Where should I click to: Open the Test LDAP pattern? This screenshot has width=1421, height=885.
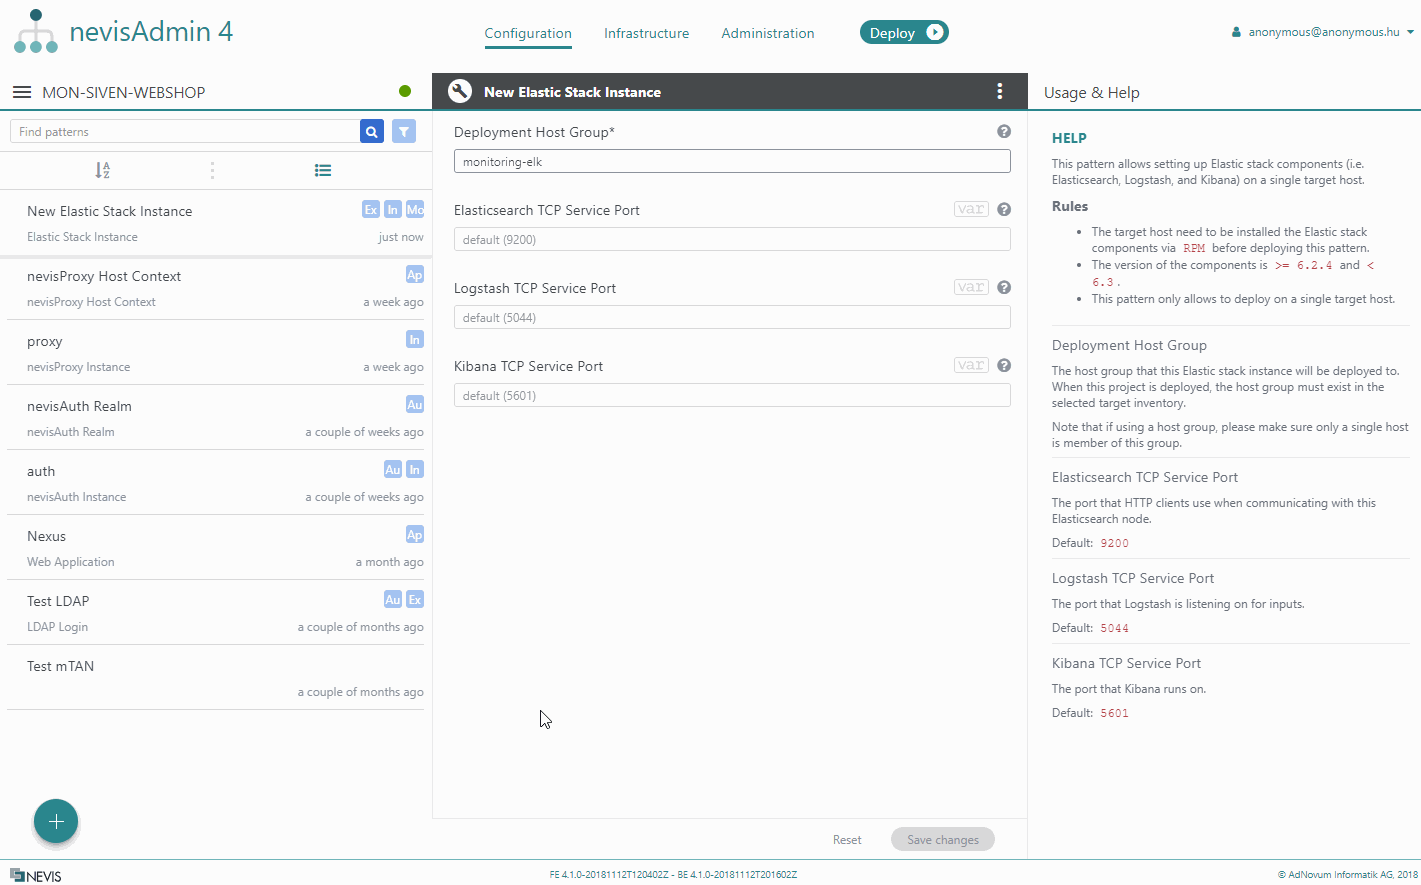click(215, 613)
